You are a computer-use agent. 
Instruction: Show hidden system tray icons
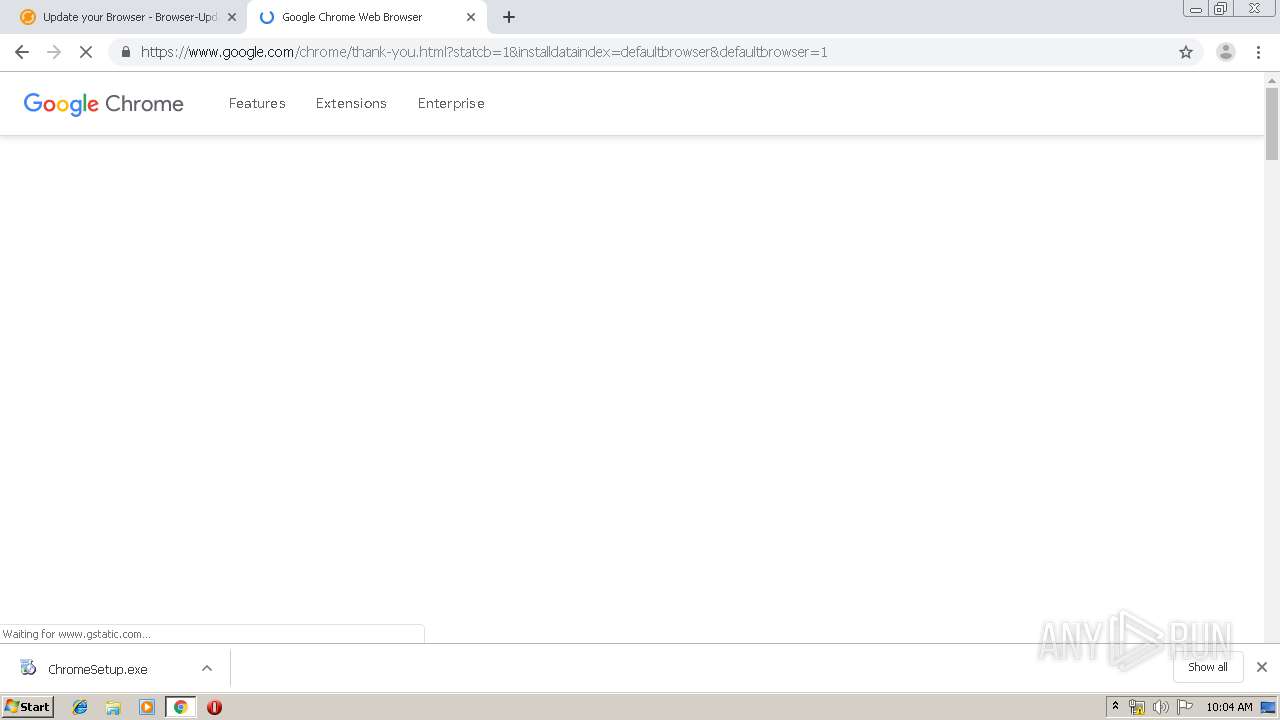point(1116,707)
